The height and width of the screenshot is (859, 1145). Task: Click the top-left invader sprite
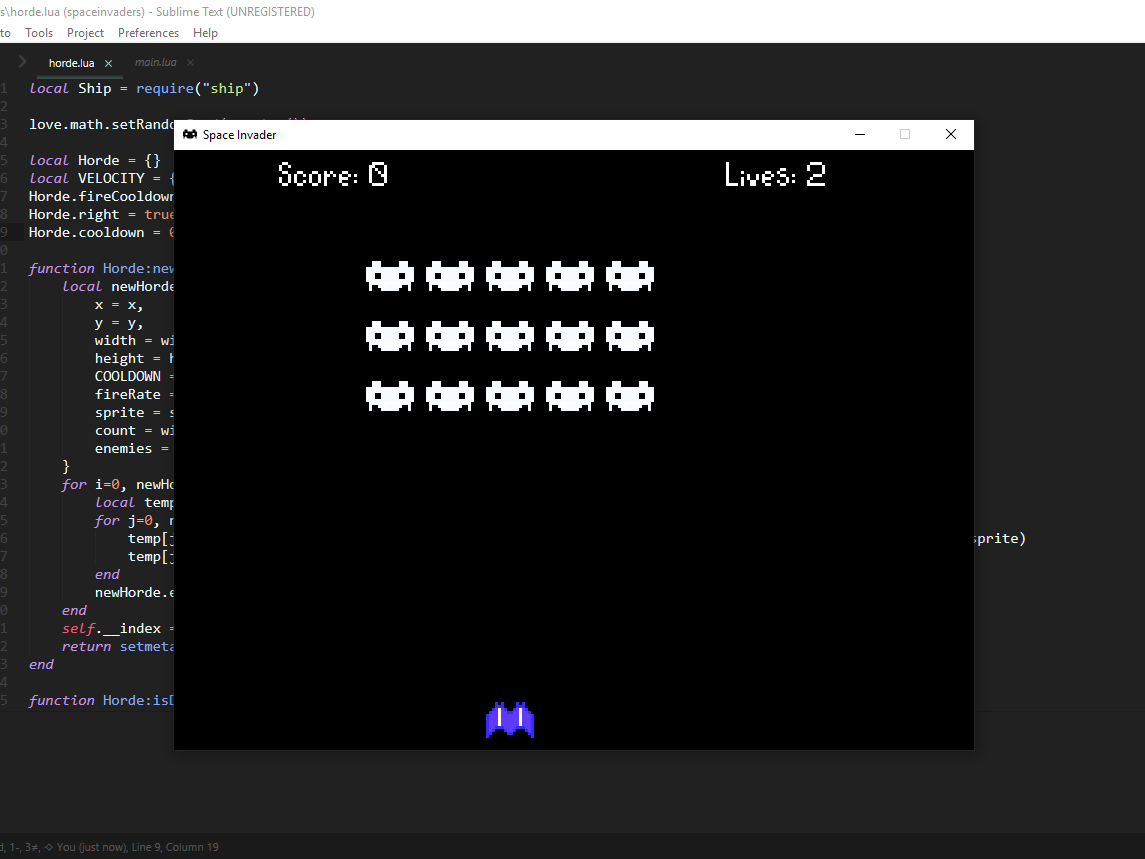(x=390, y=276)
